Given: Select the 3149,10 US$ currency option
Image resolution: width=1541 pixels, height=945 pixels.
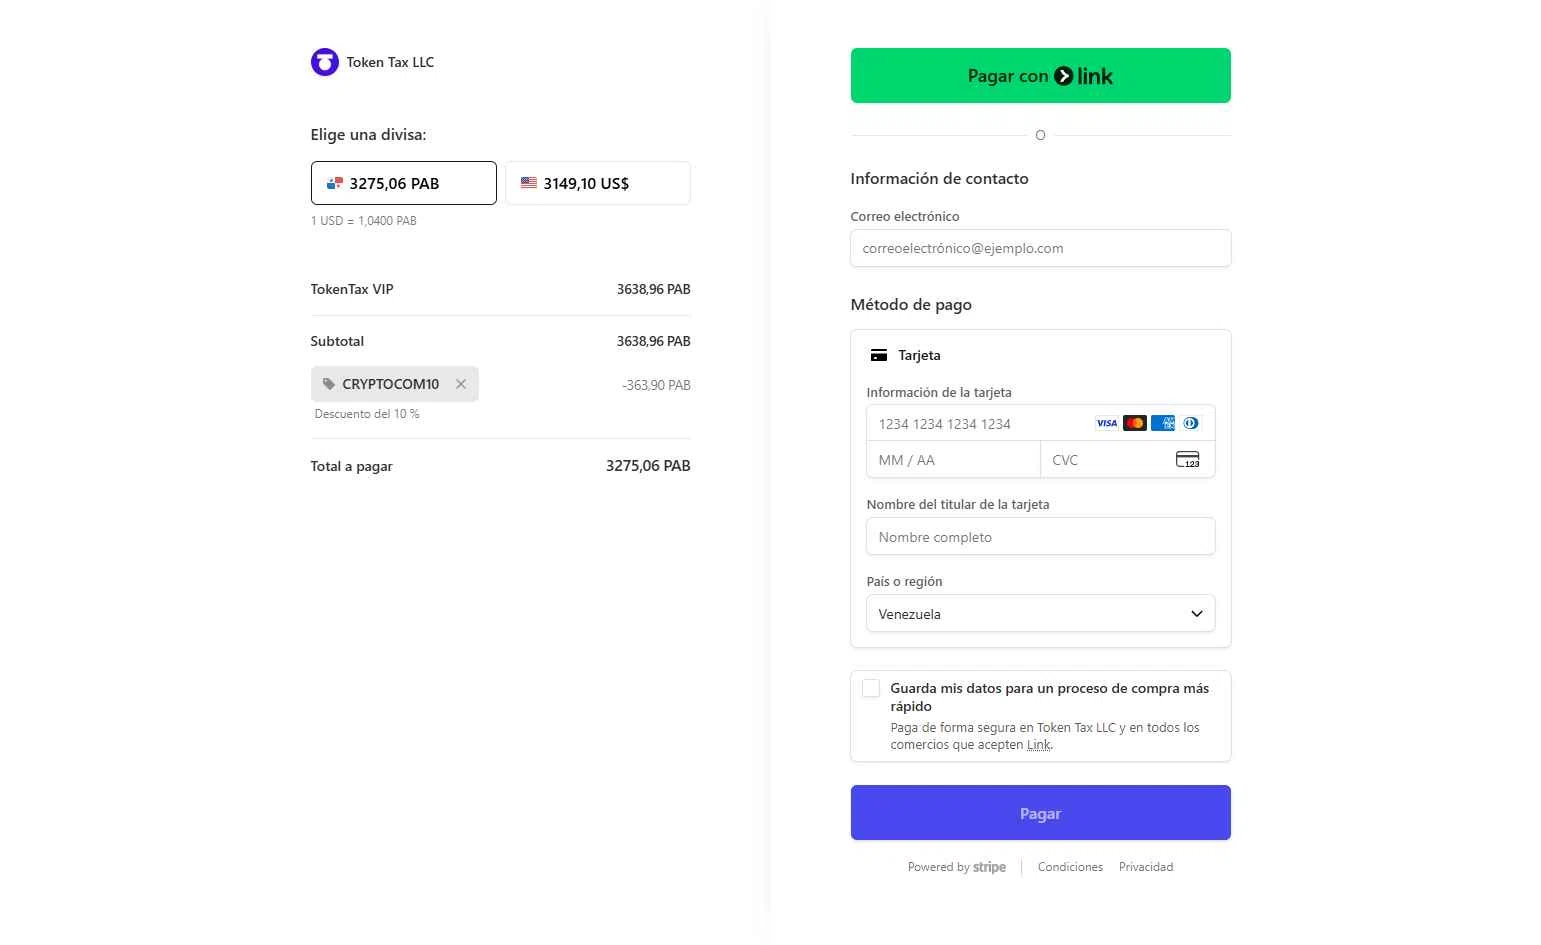Looking at the screenshot, I should click(x=598, y=183).
